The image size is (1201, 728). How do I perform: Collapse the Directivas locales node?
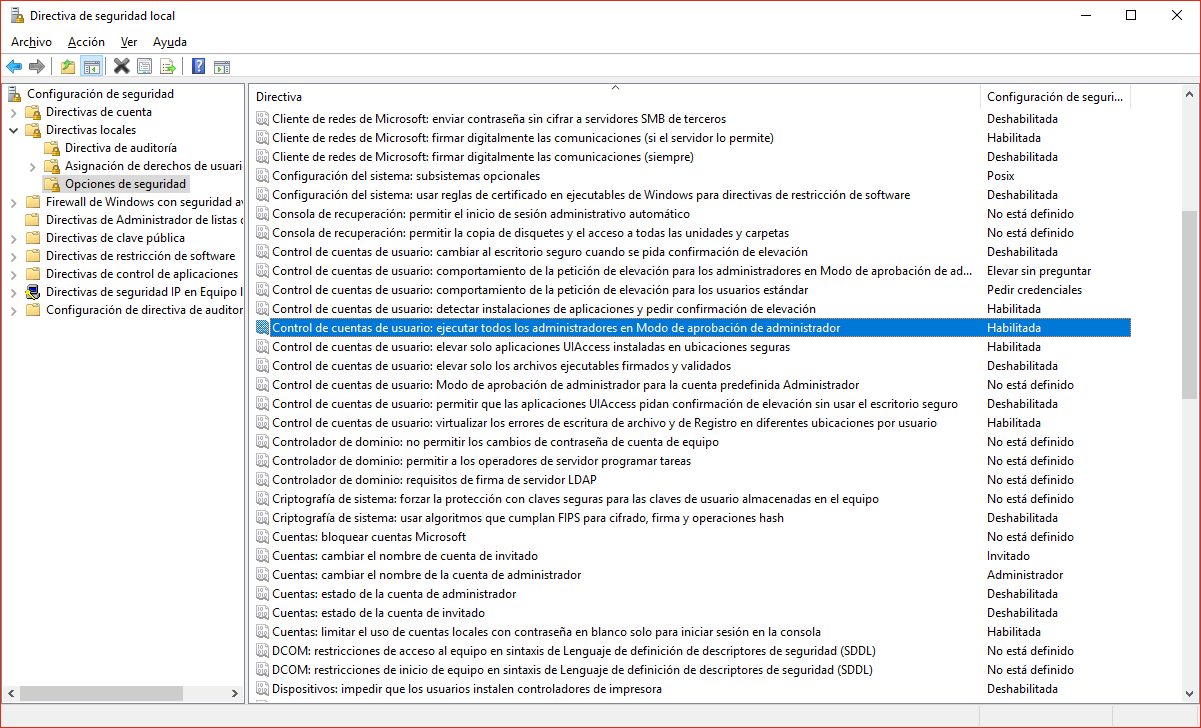[x=14, y=130]
